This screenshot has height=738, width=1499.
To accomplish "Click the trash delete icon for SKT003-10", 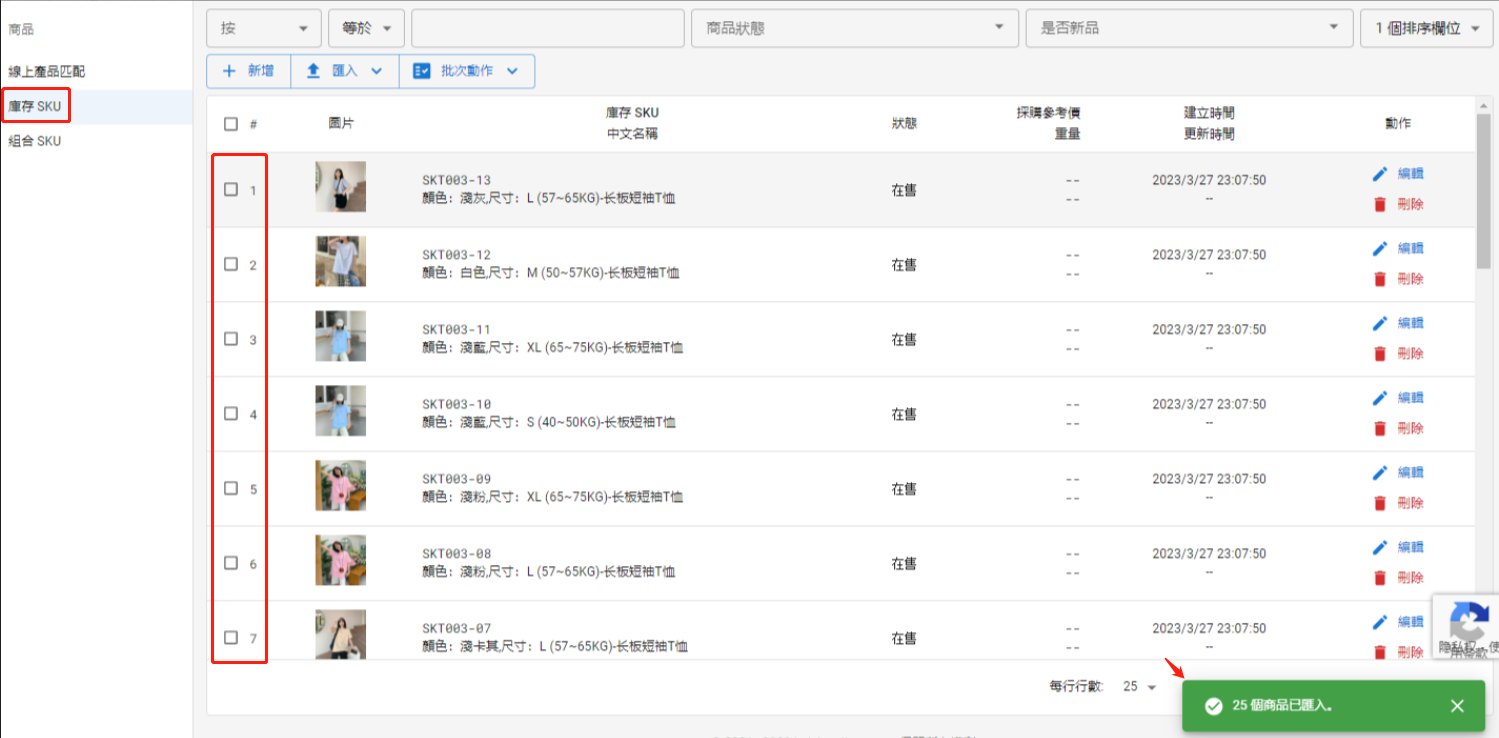I will click(x=1380, y=428).
